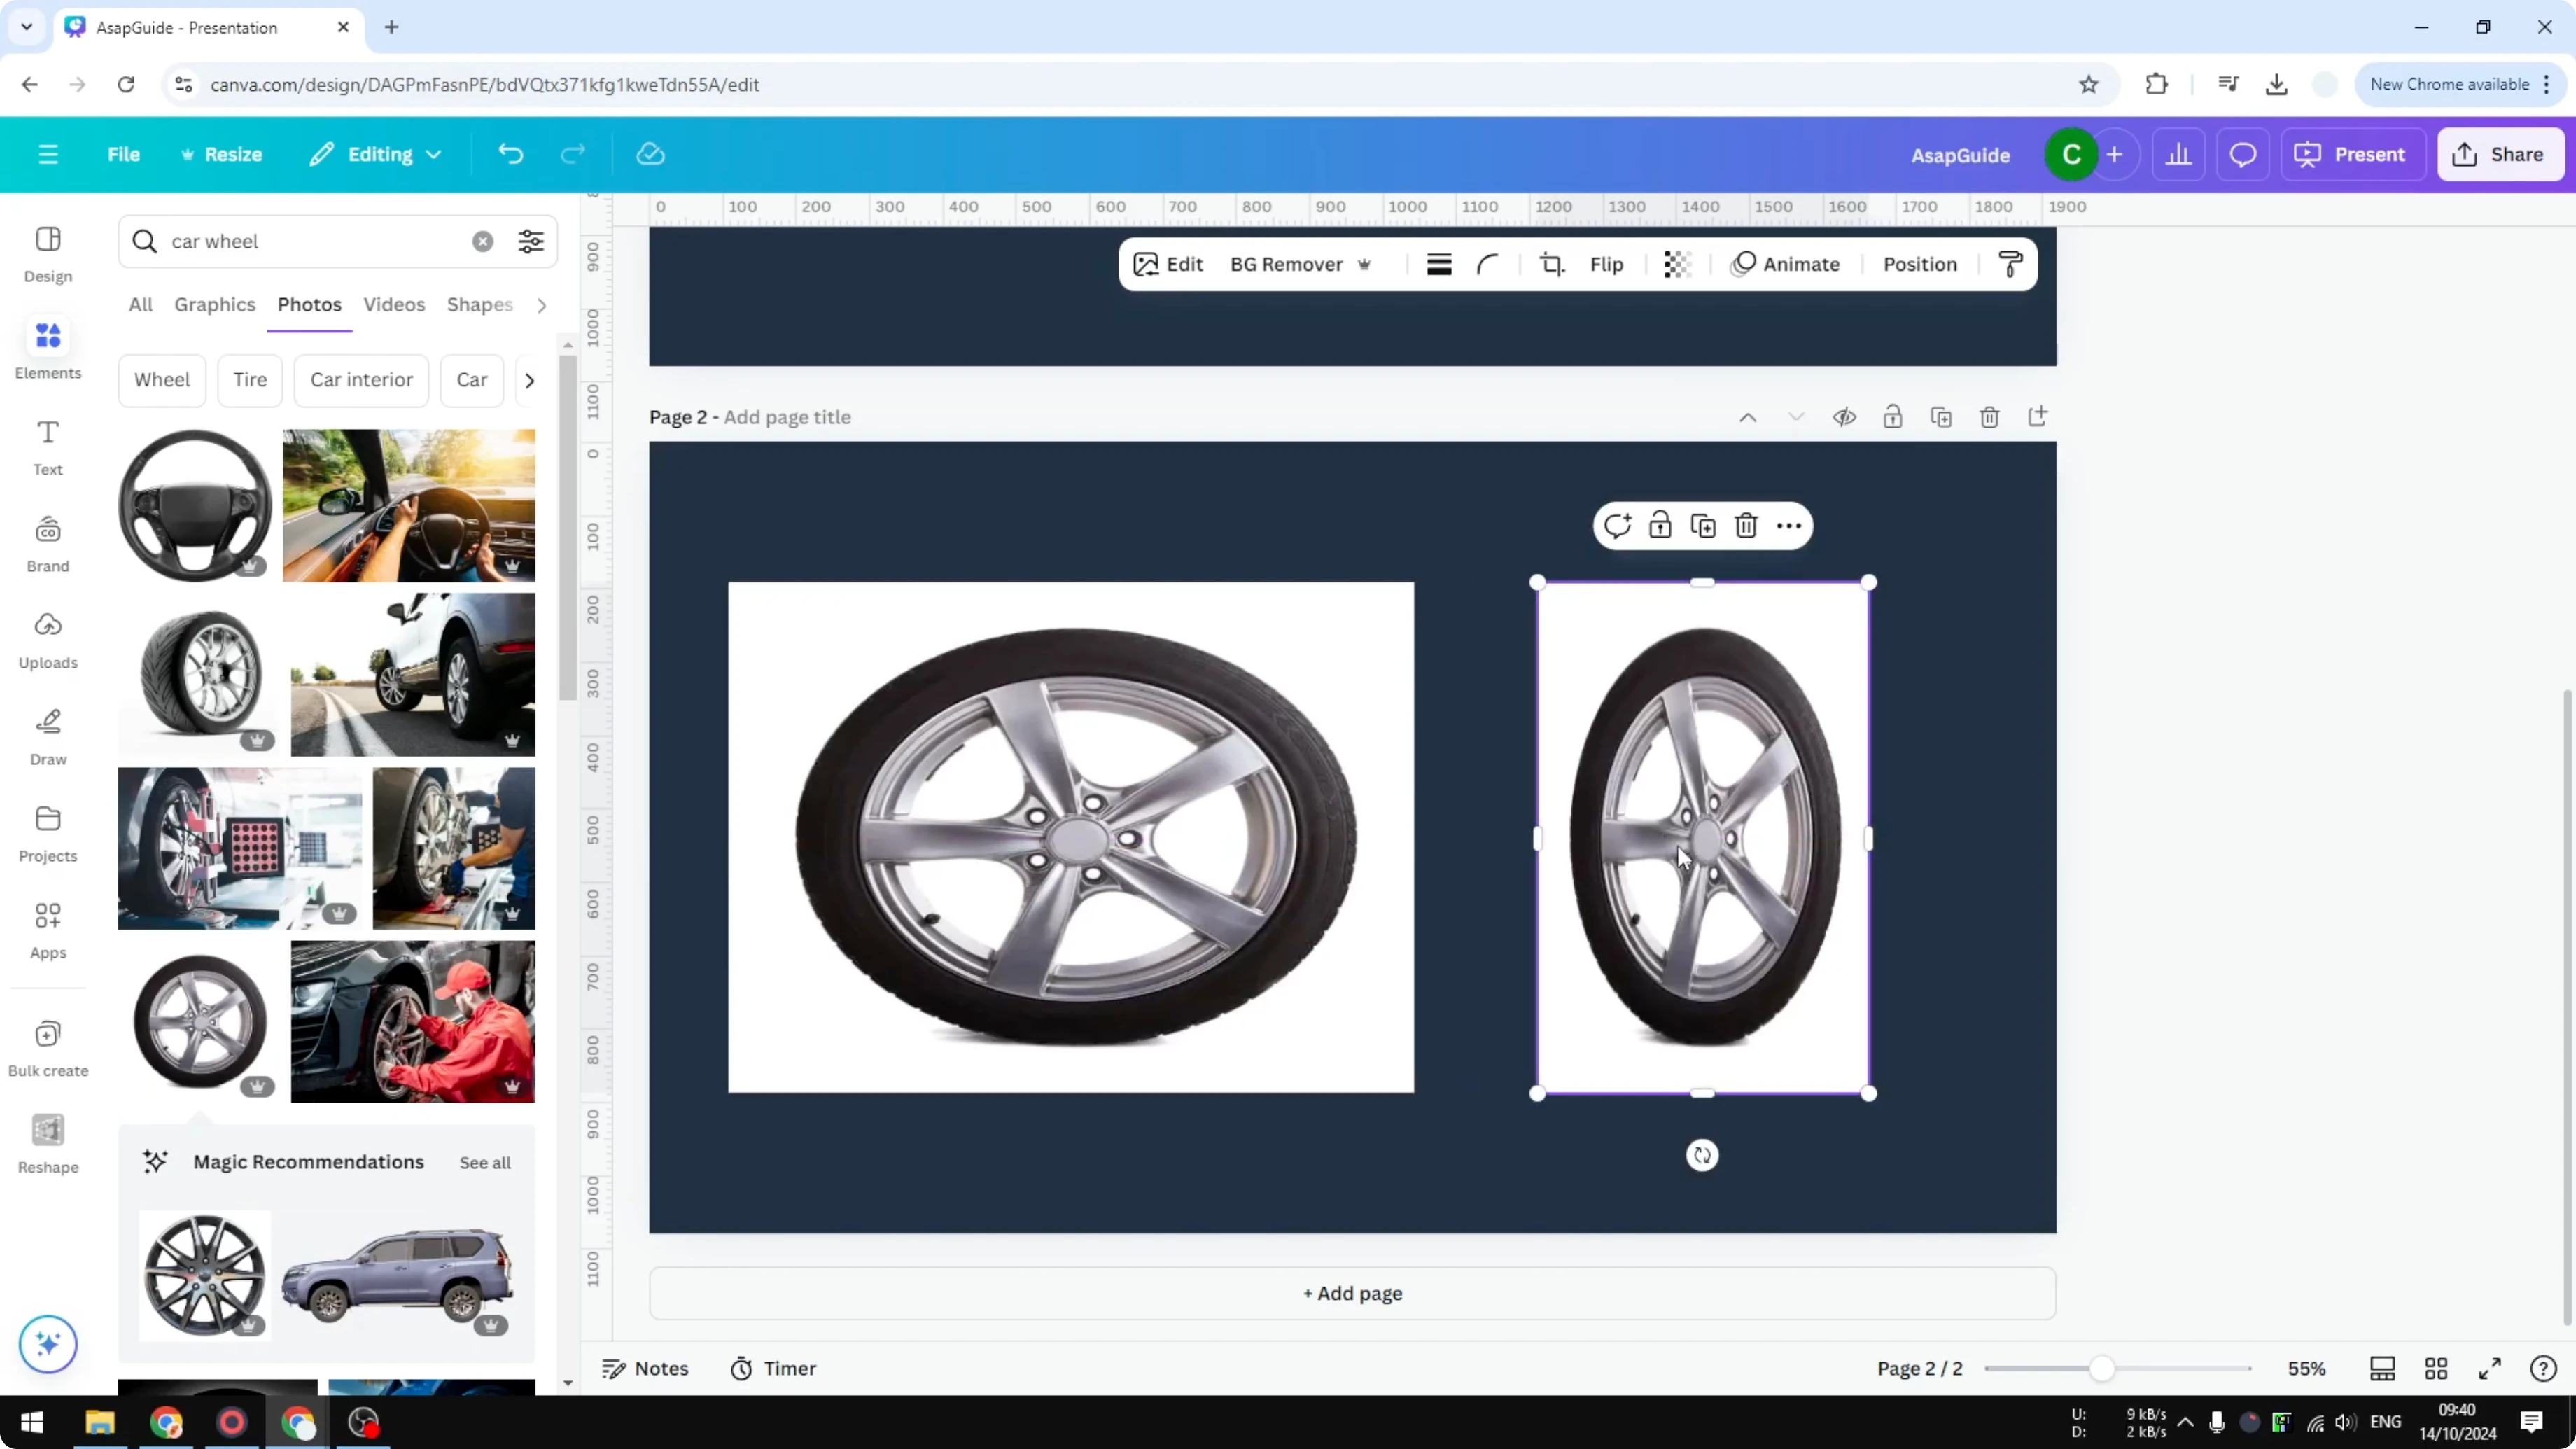Lock the selected wheel image
2576x1449 pixels.
tap(1660, 525)
